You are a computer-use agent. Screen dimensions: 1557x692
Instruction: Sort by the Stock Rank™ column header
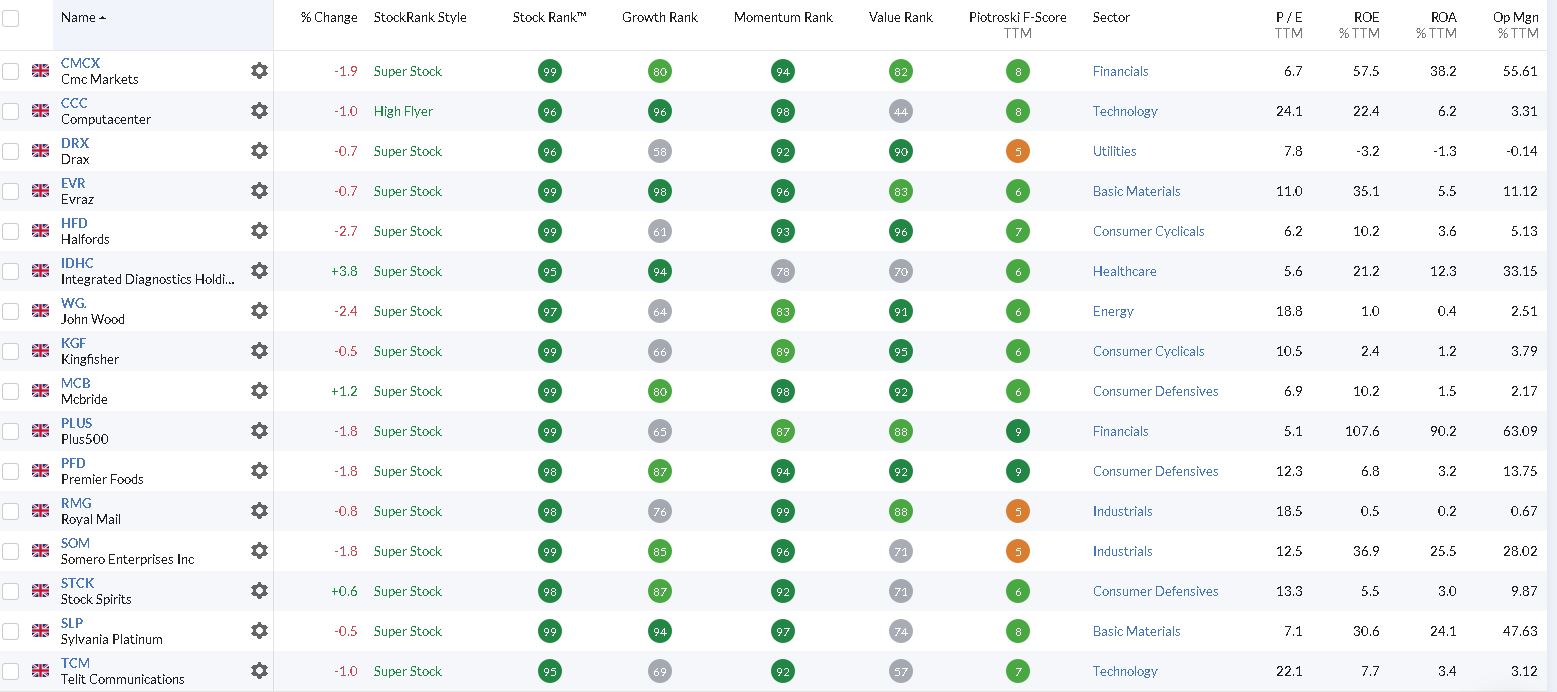(x=549, y=17)
